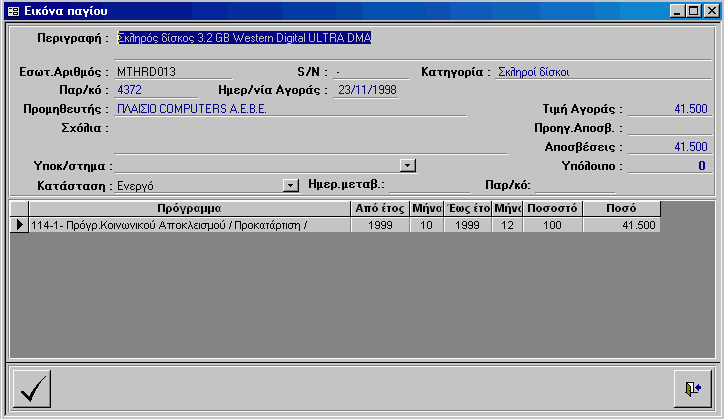This screenshot has width=724, height=419.
Task: Click the Παρ/κό field with 4372
Action: tap(150, 90)
